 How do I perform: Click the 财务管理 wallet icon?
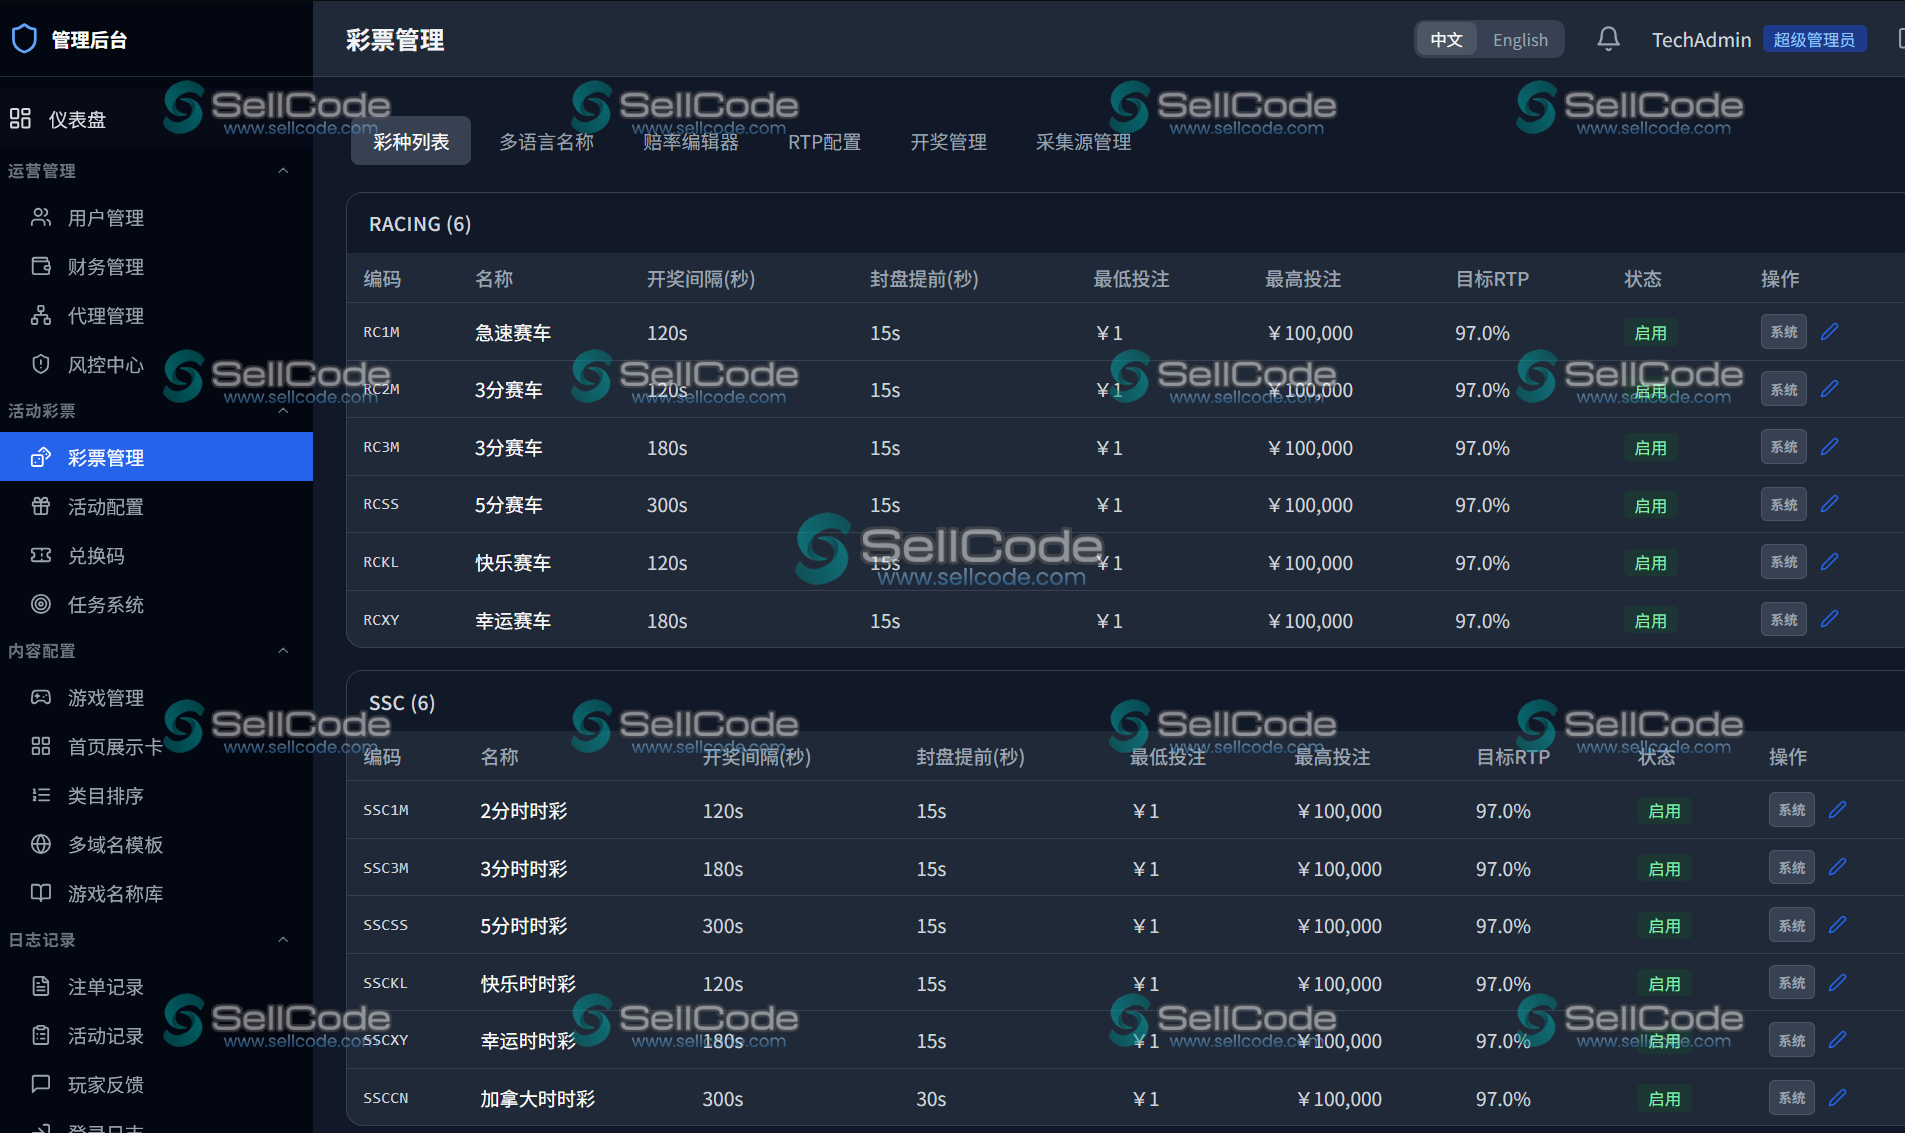(x=41, y=266)
